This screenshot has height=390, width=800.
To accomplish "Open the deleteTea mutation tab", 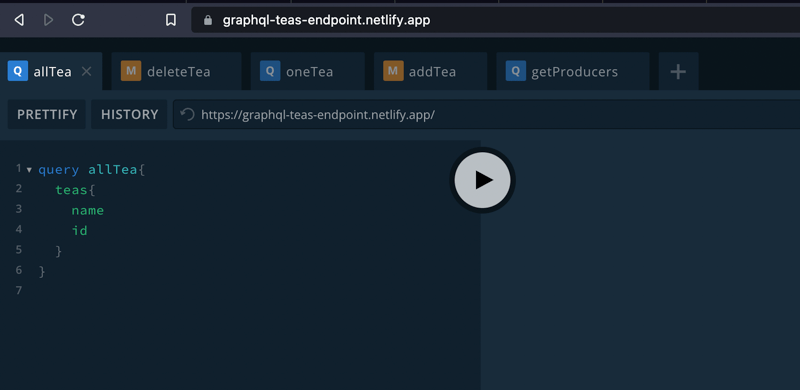I will point(177,71).
